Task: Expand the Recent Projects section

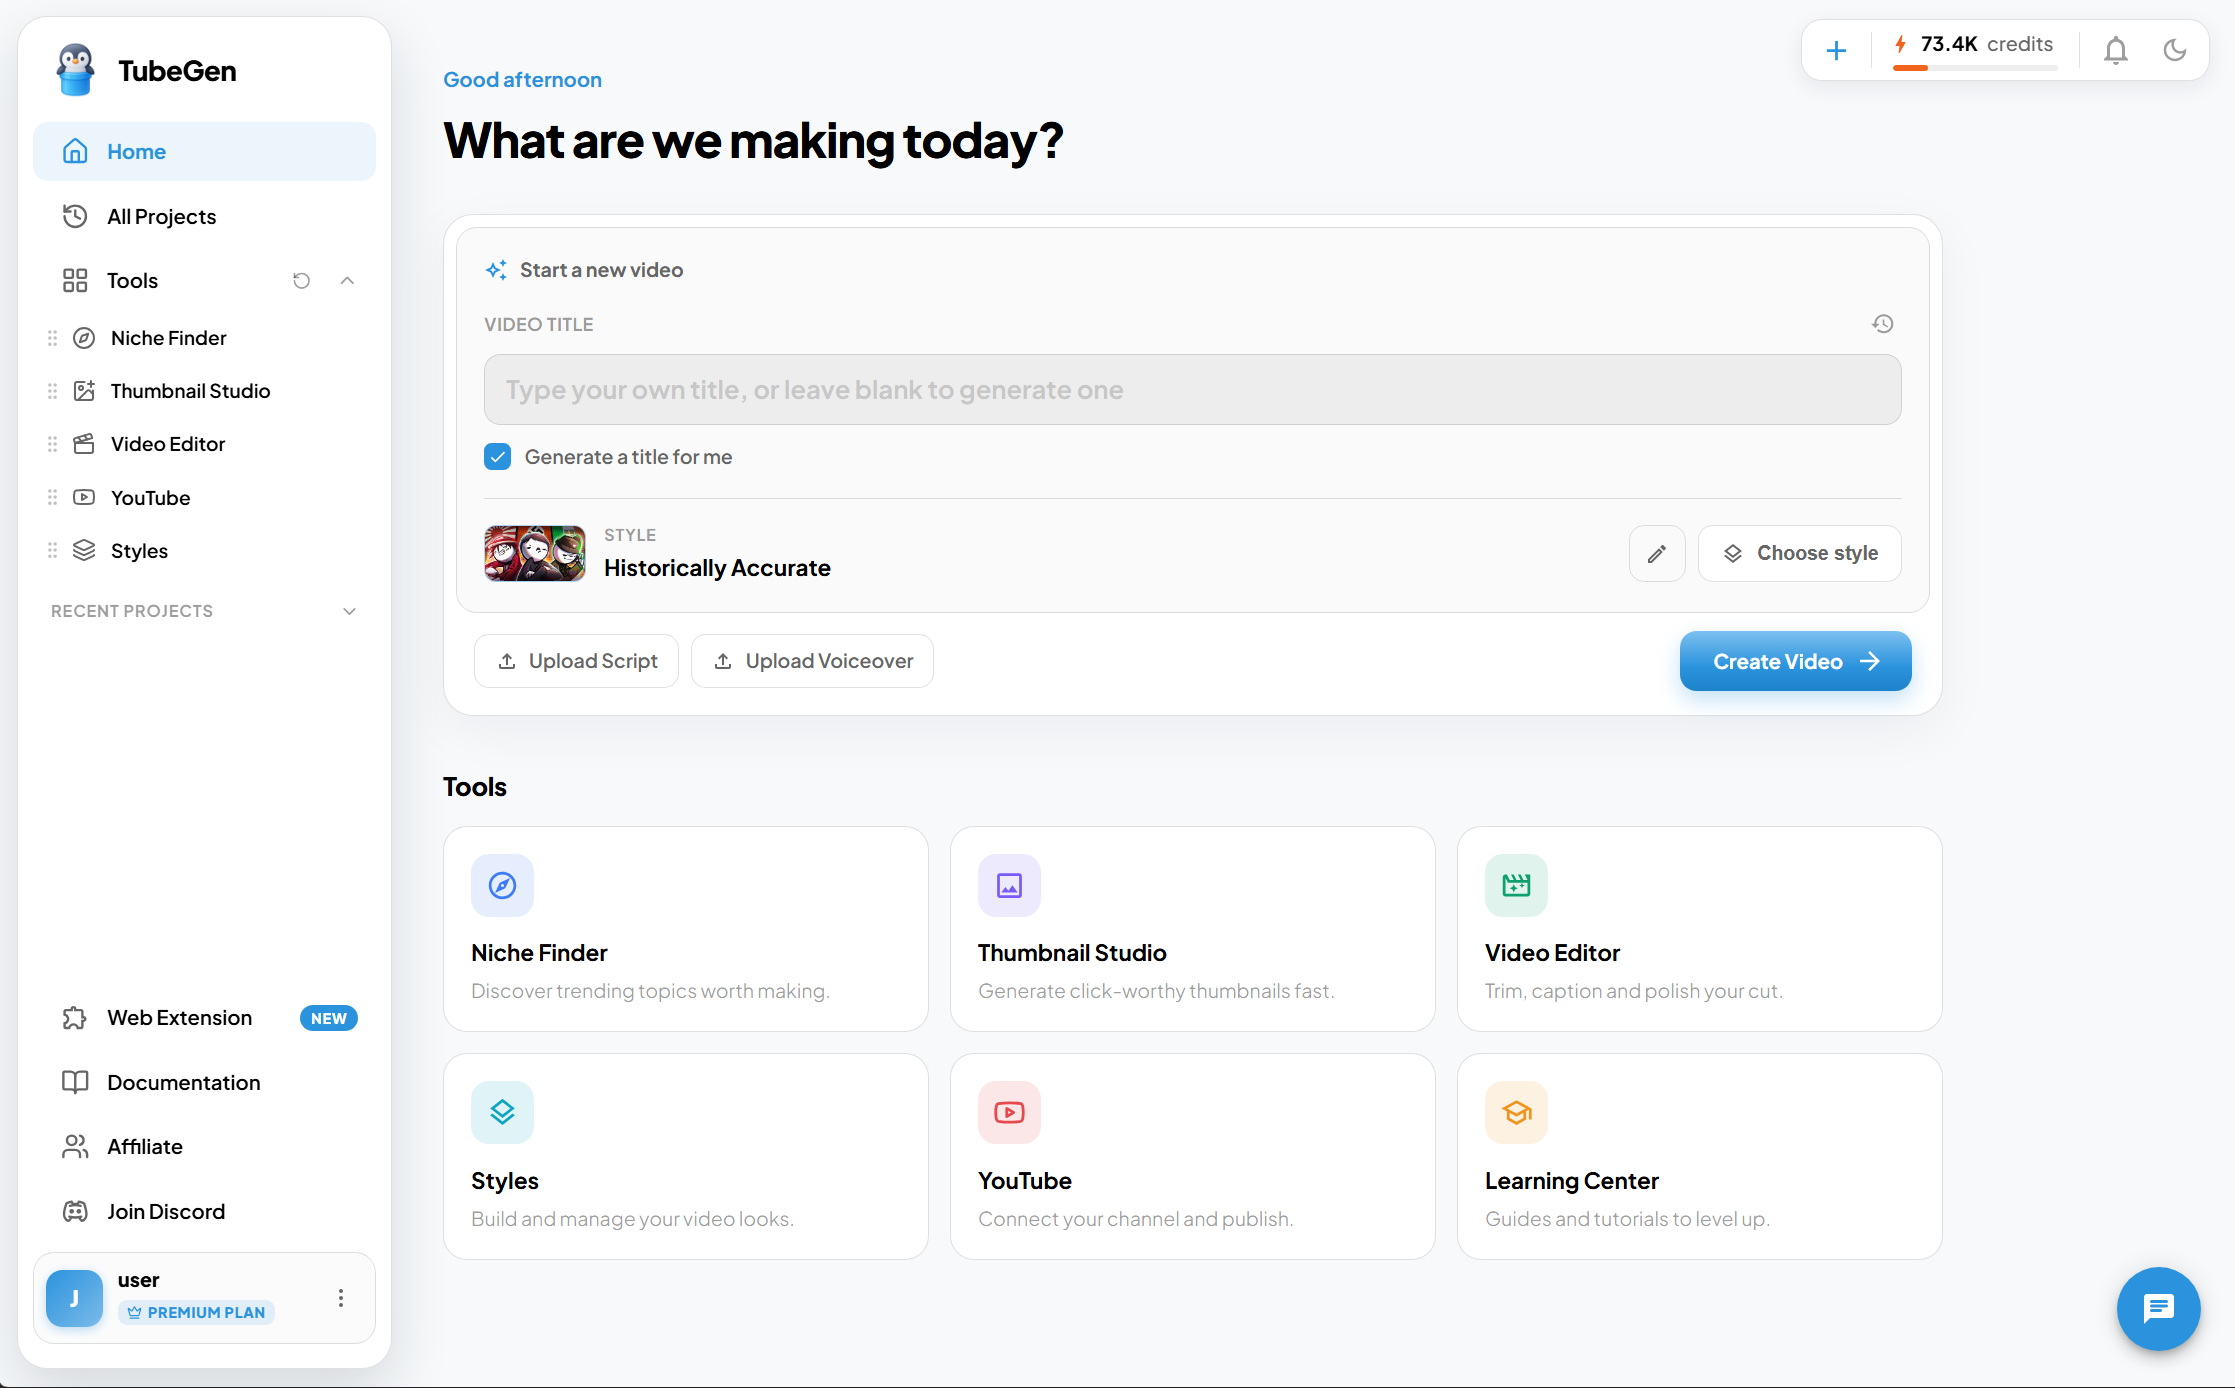Action: point(349,611)
